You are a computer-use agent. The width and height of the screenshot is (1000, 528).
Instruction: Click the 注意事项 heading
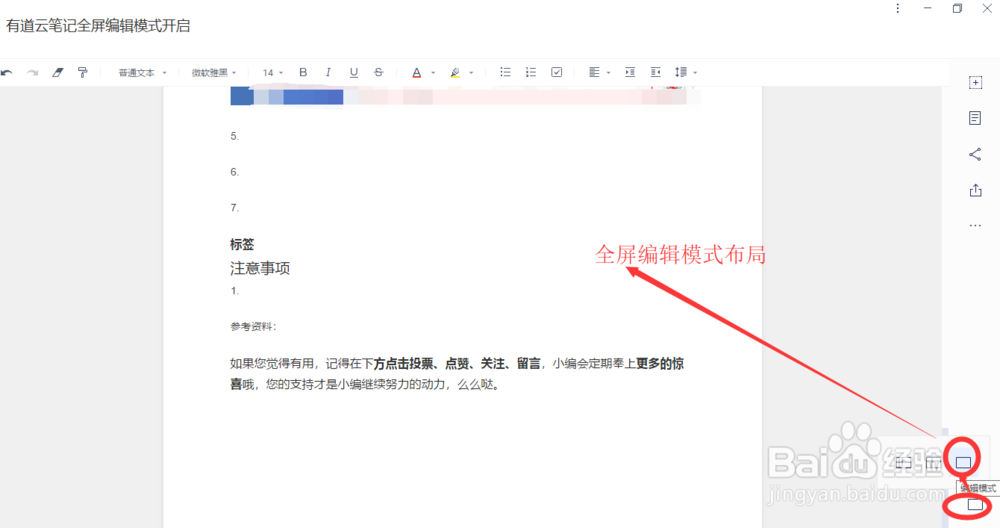tap(260, 268)
